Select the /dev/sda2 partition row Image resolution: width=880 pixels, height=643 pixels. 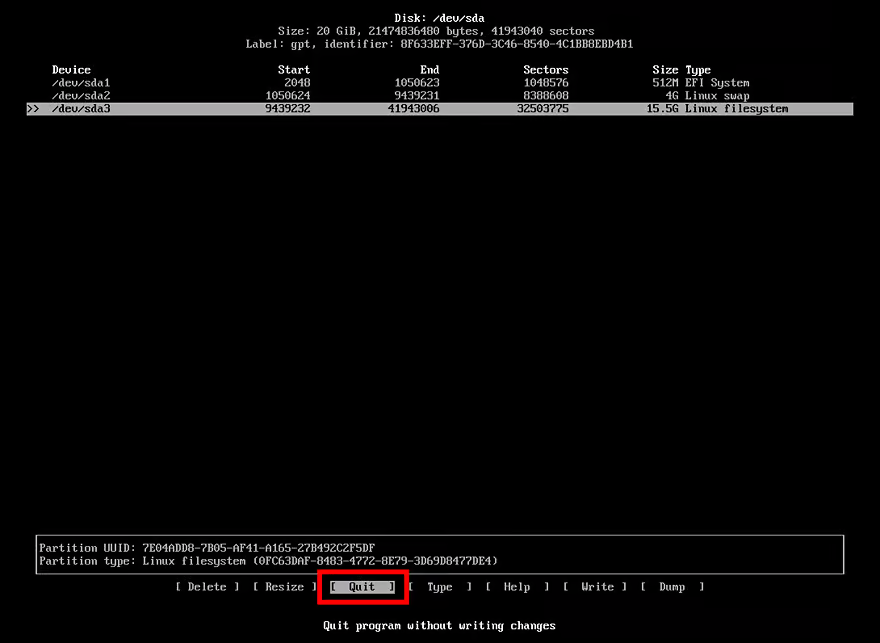pyautogui.click(x=80, y=96)
